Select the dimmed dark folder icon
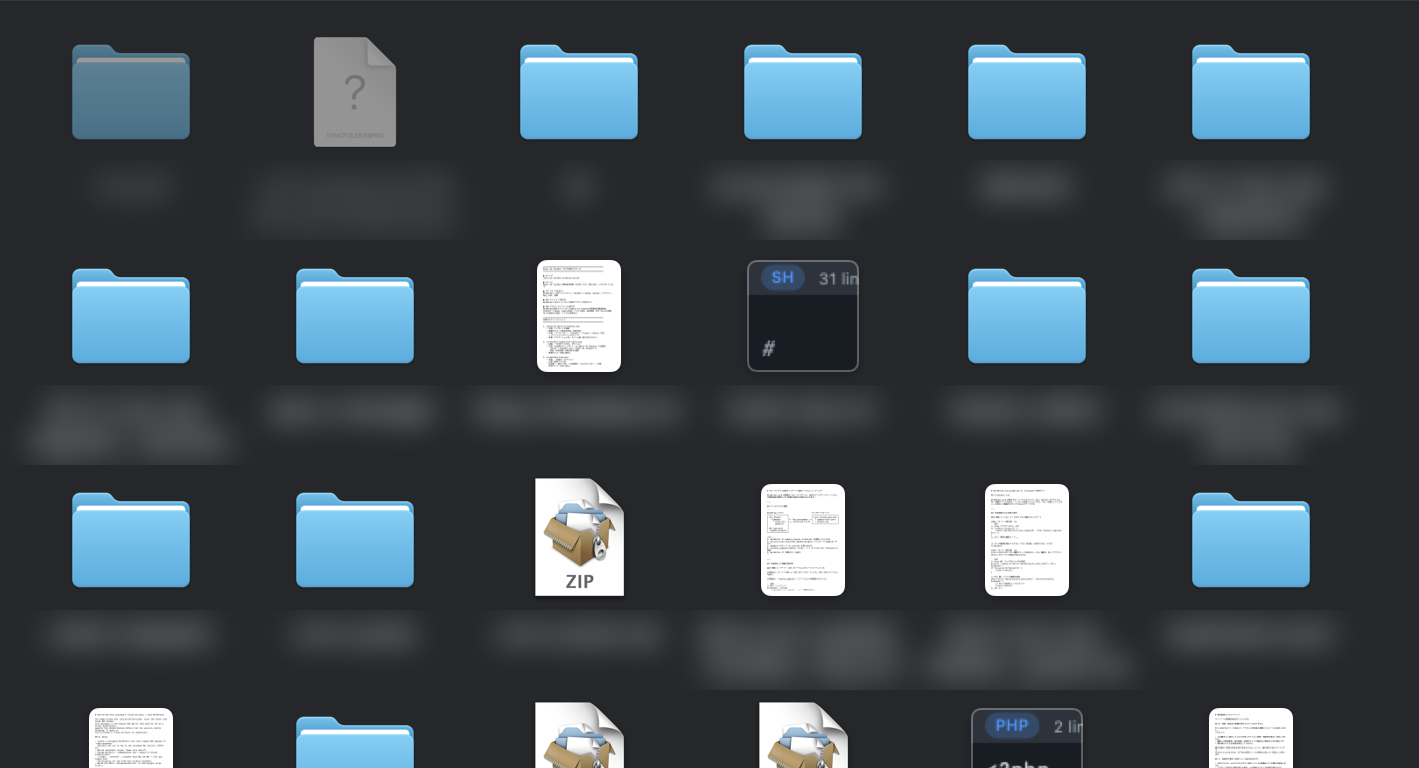This screenshot has height=768, width=1419. coord(131,92)
